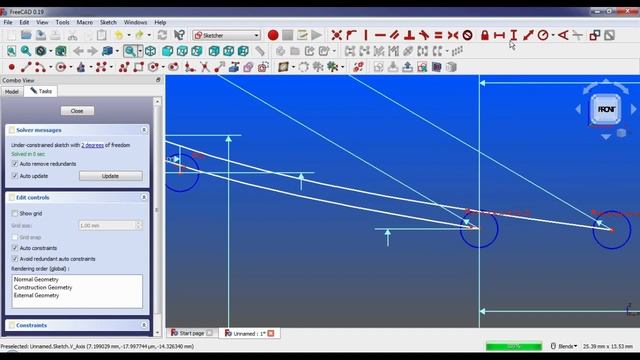The image size is (640, 360).
Task: Toggle Auto remove redundants checkbox
Action: pos(15,164)
